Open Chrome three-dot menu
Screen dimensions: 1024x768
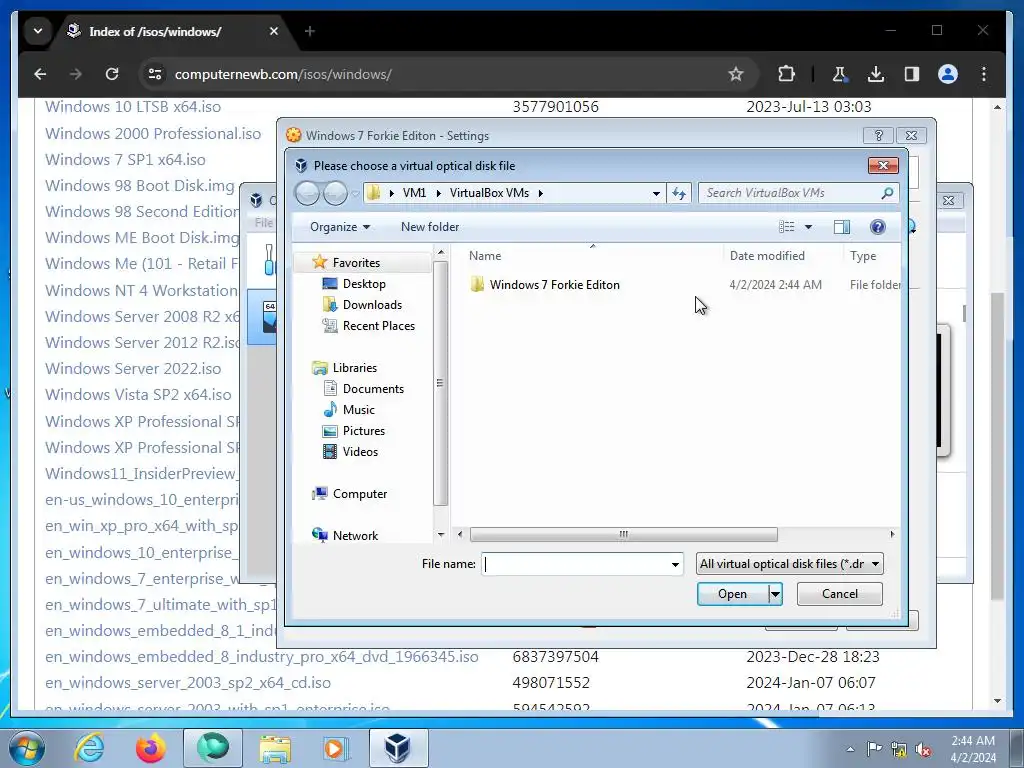tap(984, 74)
